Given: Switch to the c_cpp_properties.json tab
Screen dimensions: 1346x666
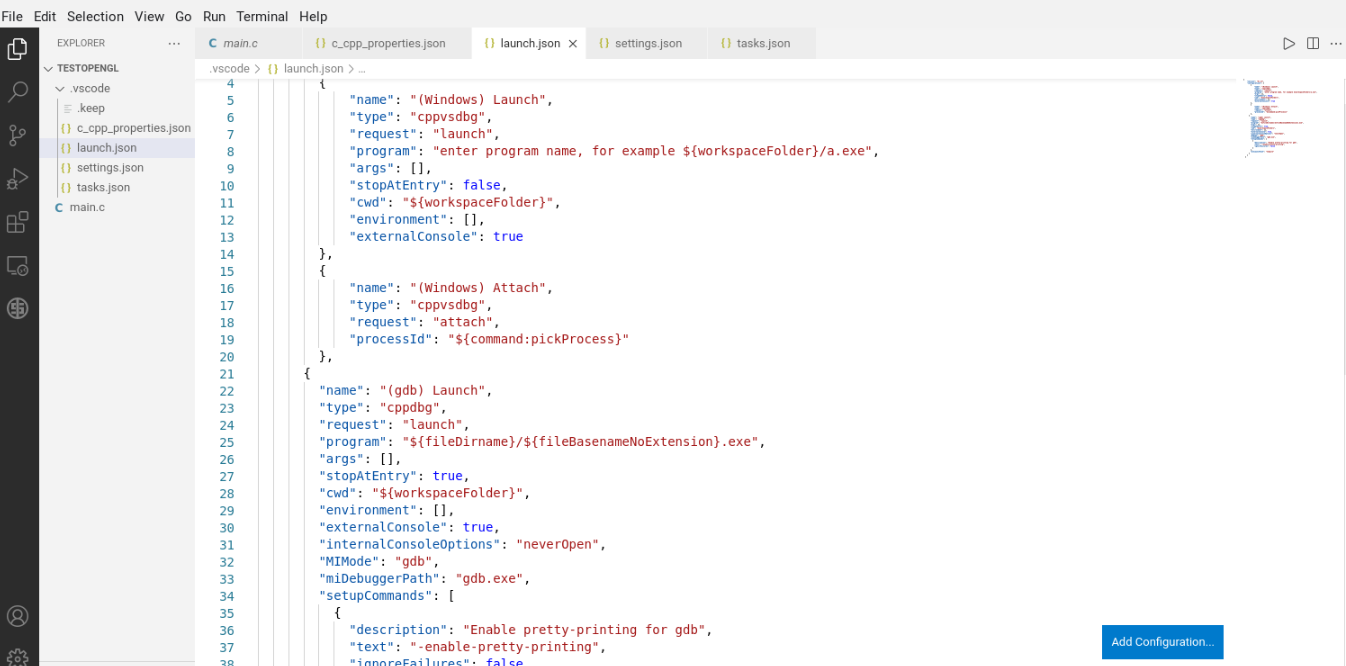Looking at the screenshot, I should [x=386, y=43].
